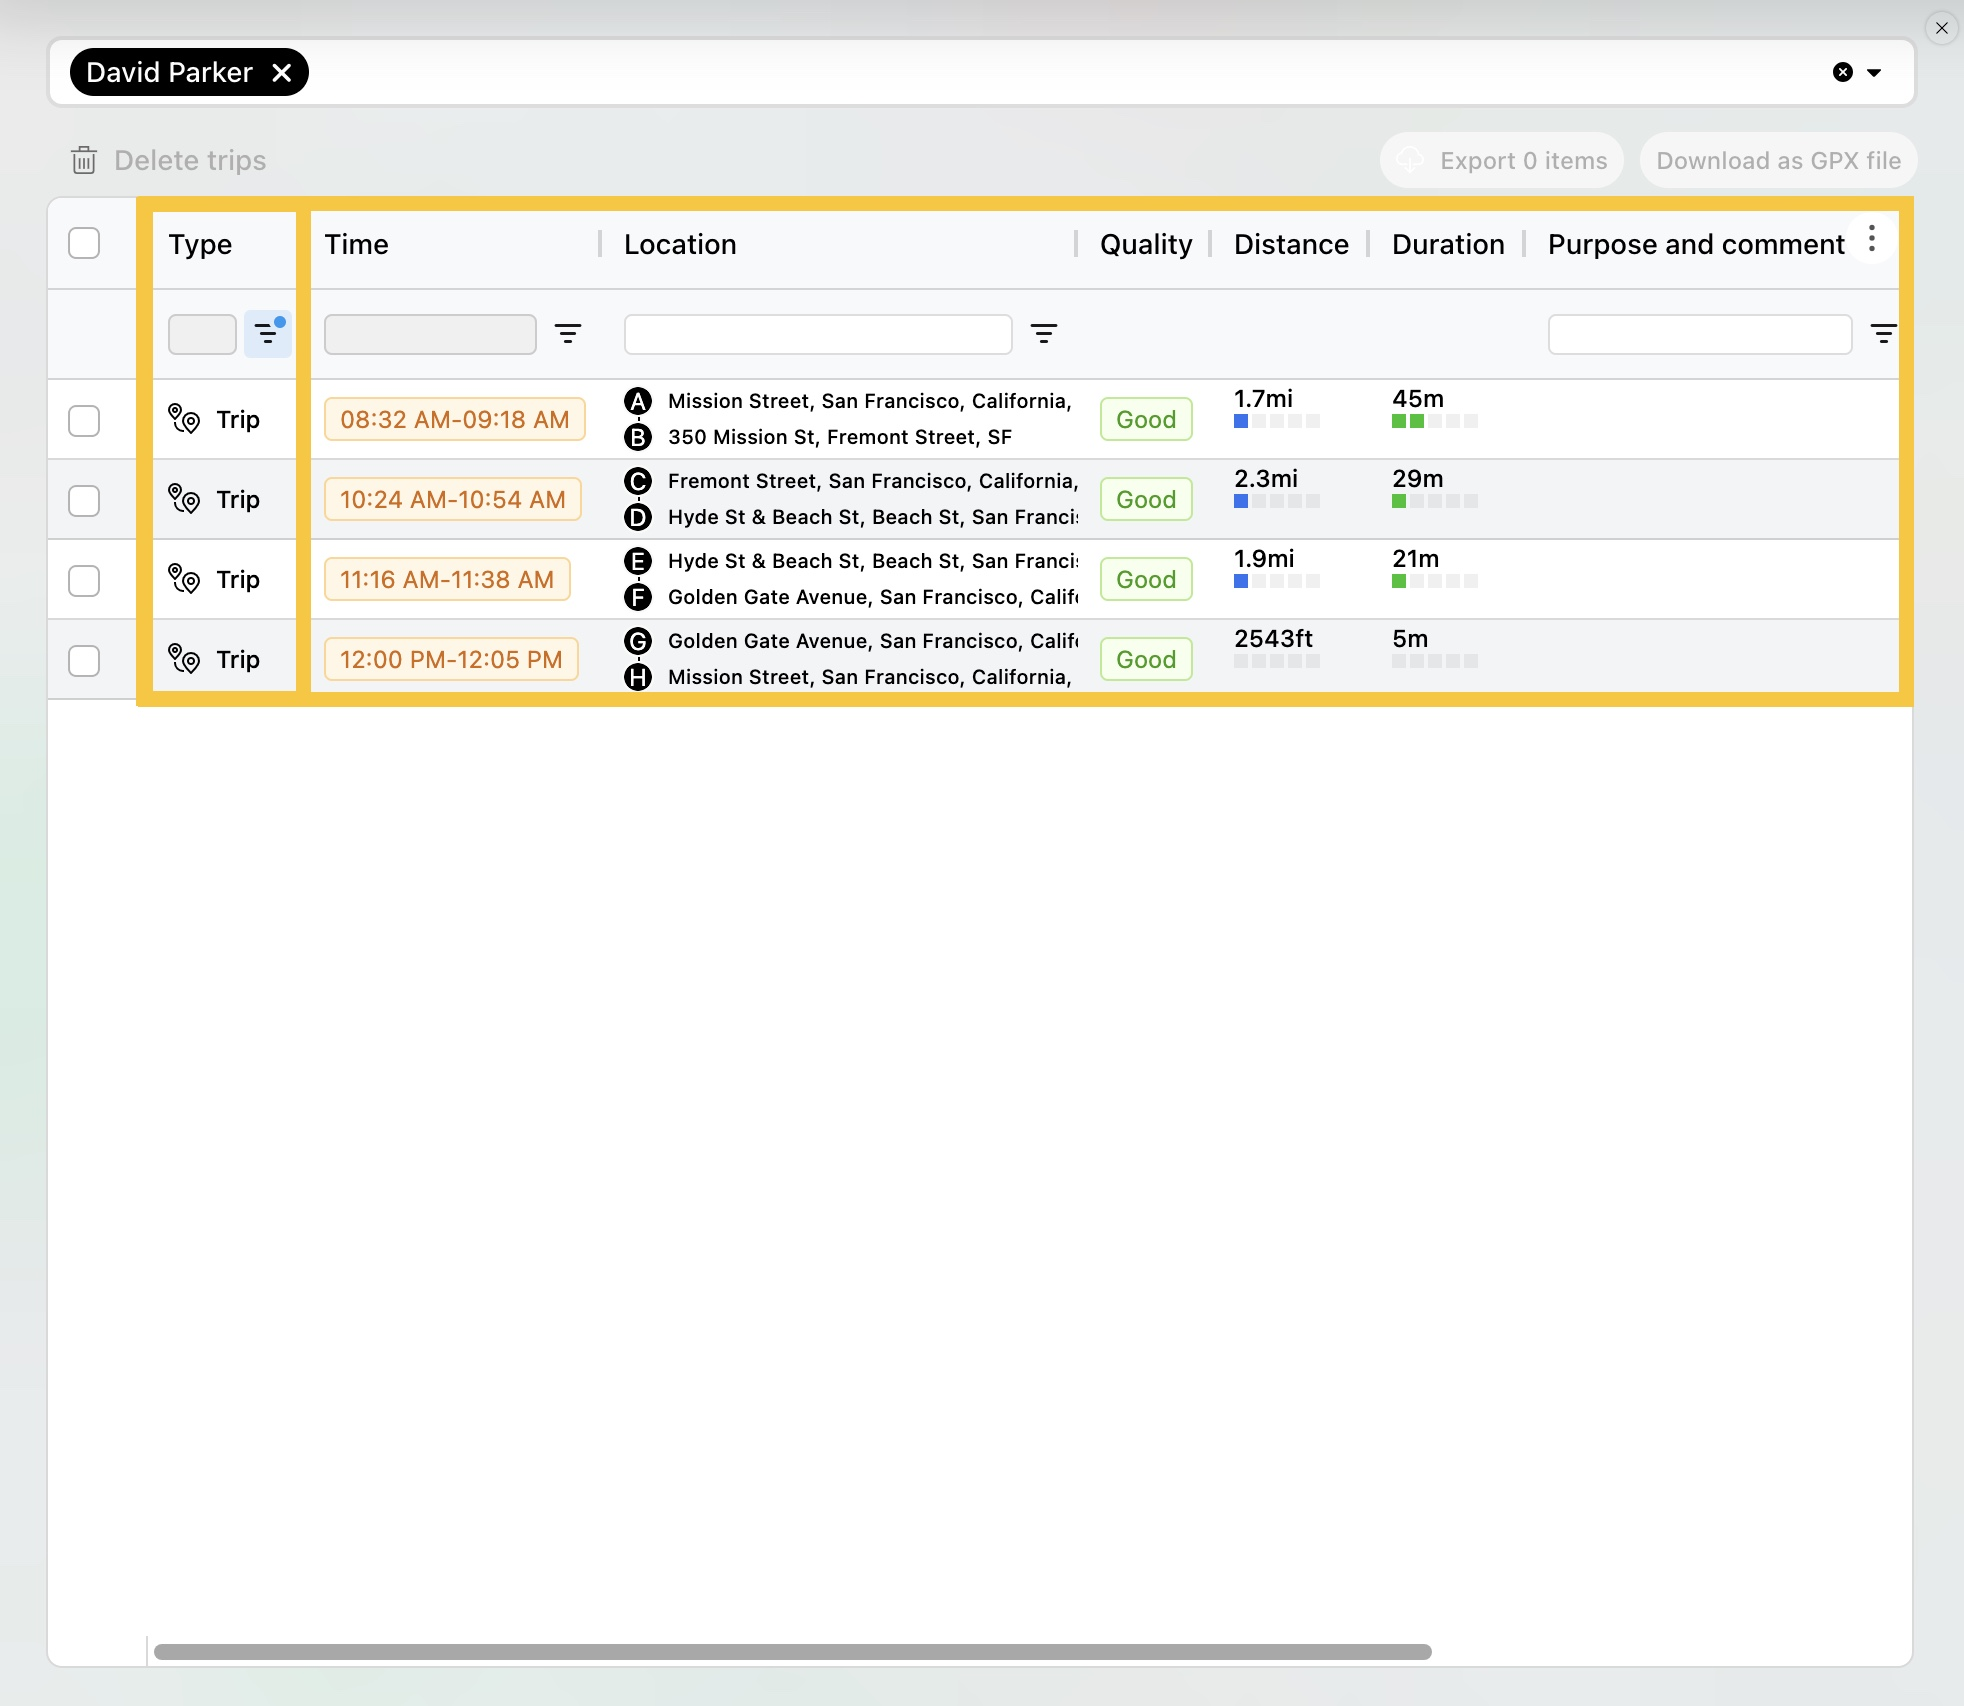Click the 2543ft distance value
The image size is (1964, 1706).
(x=1273, y=638)
